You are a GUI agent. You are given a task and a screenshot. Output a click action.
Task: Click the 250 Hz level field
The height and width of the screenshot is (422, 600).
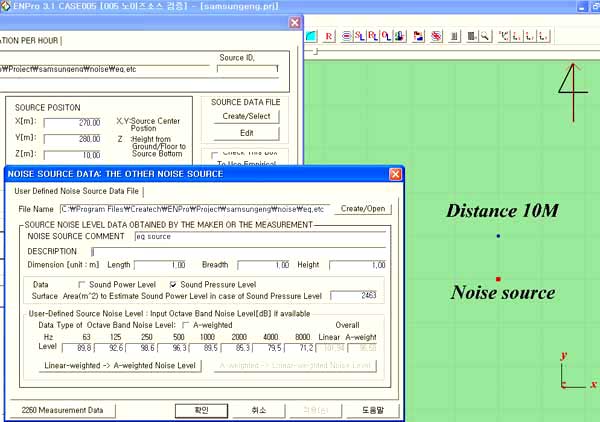[141, 348]
